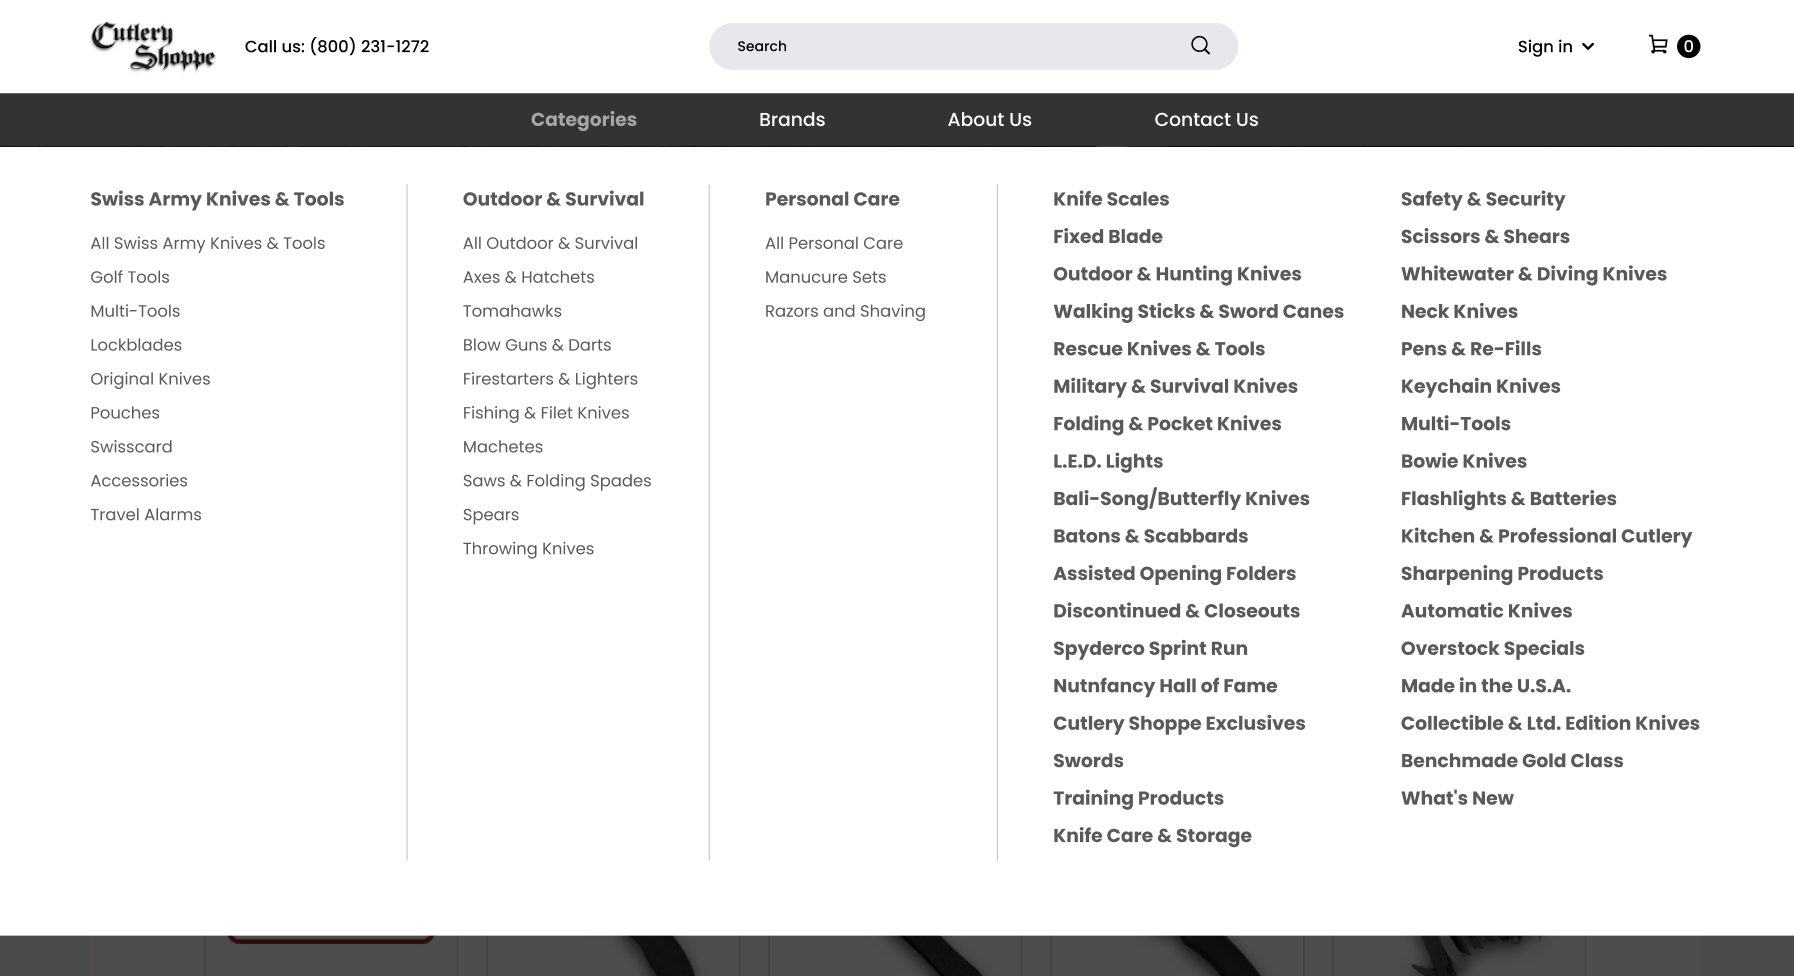Screen dimensions: 1794x976
Task: Open Razors and Shaving
Action: click(x=845, y=311)
